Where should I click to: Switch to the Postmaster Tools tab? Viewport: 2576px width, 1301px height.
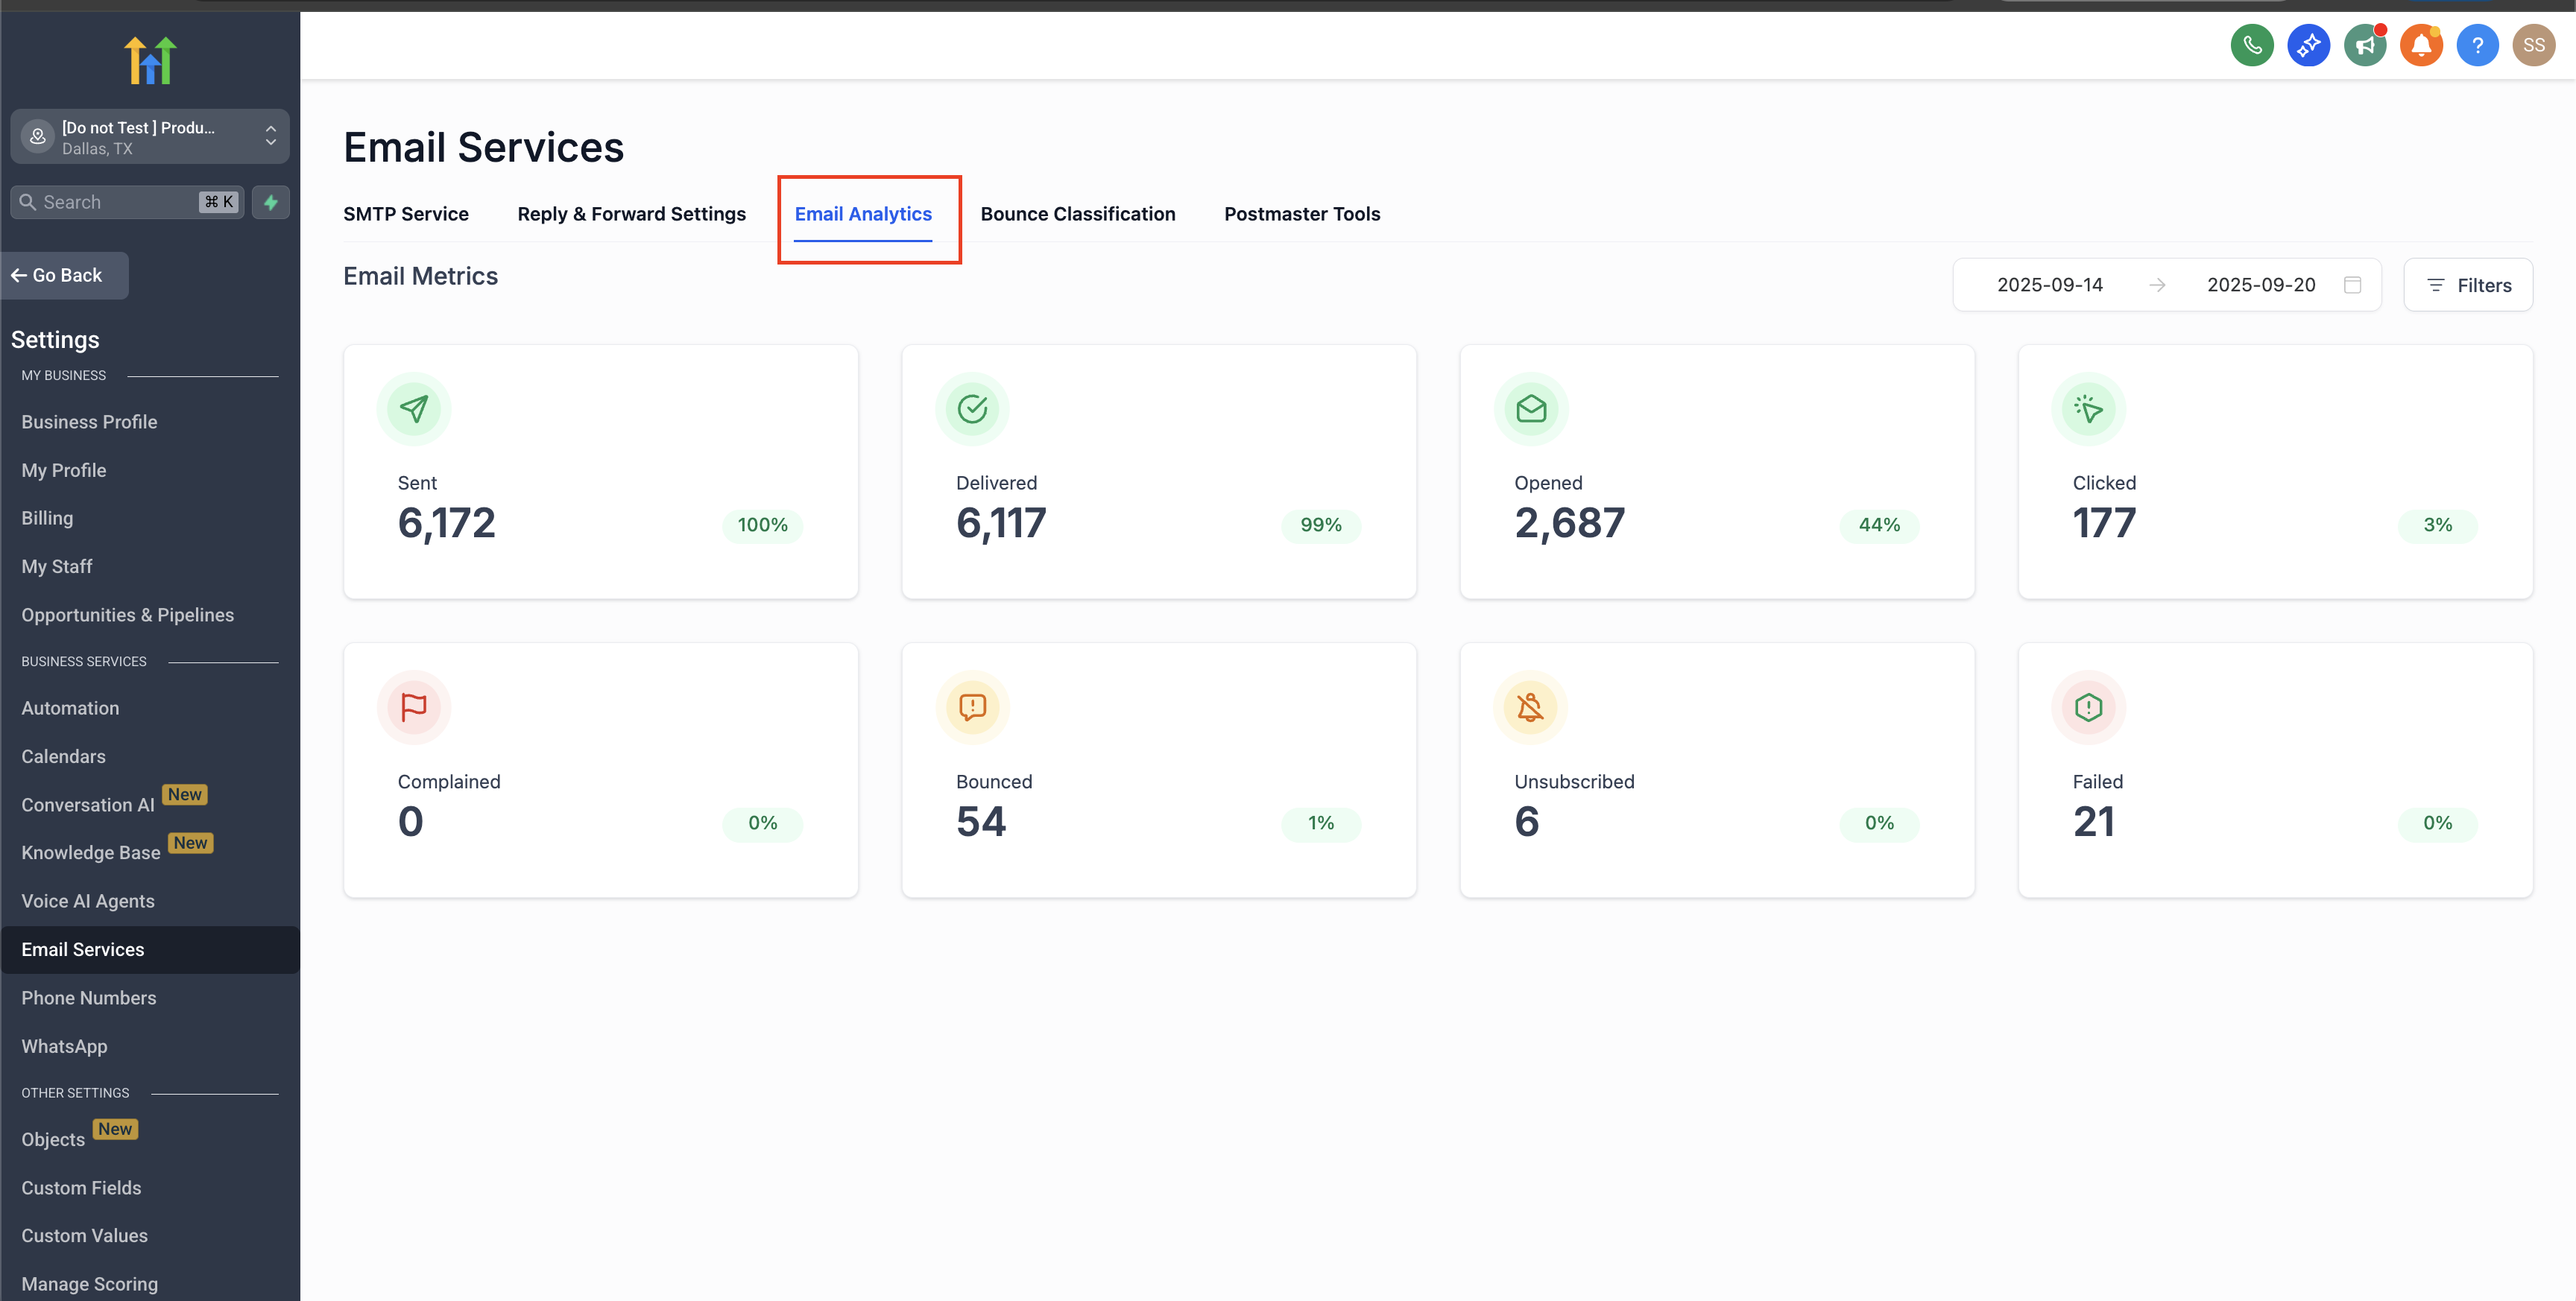(x=1301, y=214)
